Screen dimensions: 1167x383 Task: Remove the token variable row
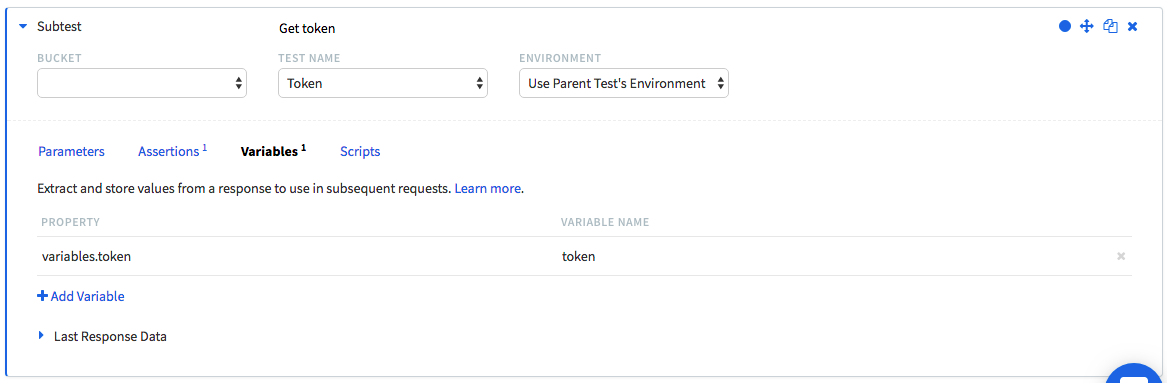(x=1121, y=257)
